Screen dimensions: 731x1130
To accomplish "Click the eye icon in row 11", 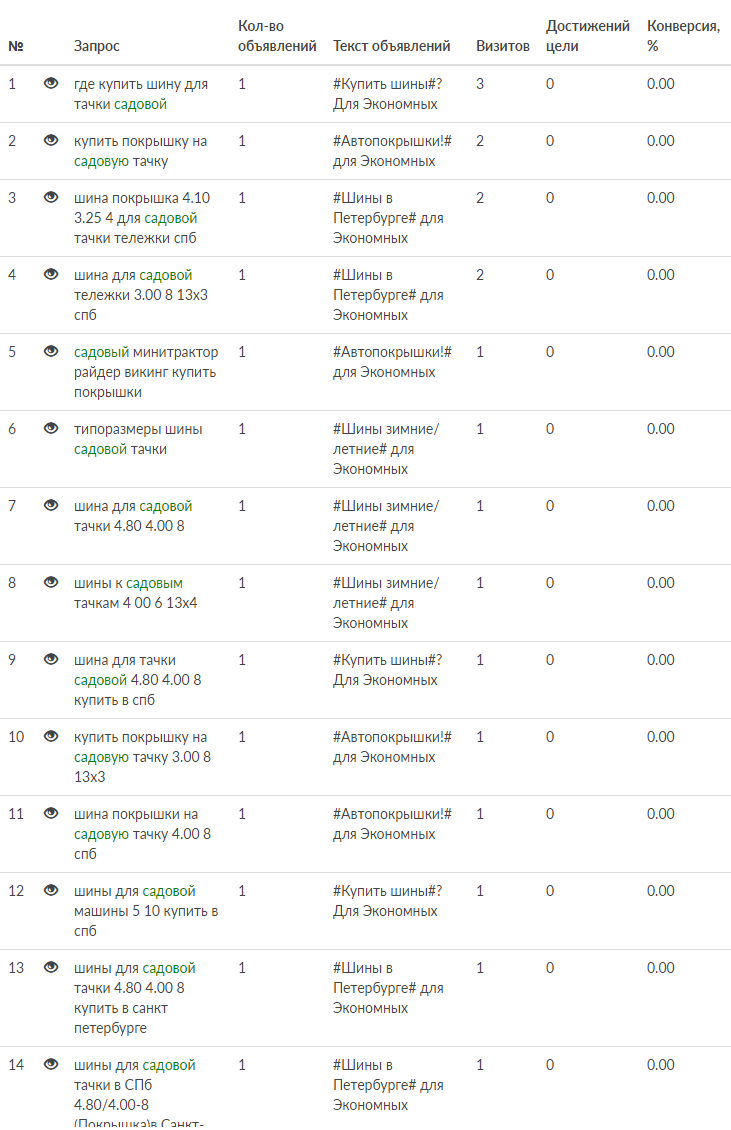I will pos(51,814).
